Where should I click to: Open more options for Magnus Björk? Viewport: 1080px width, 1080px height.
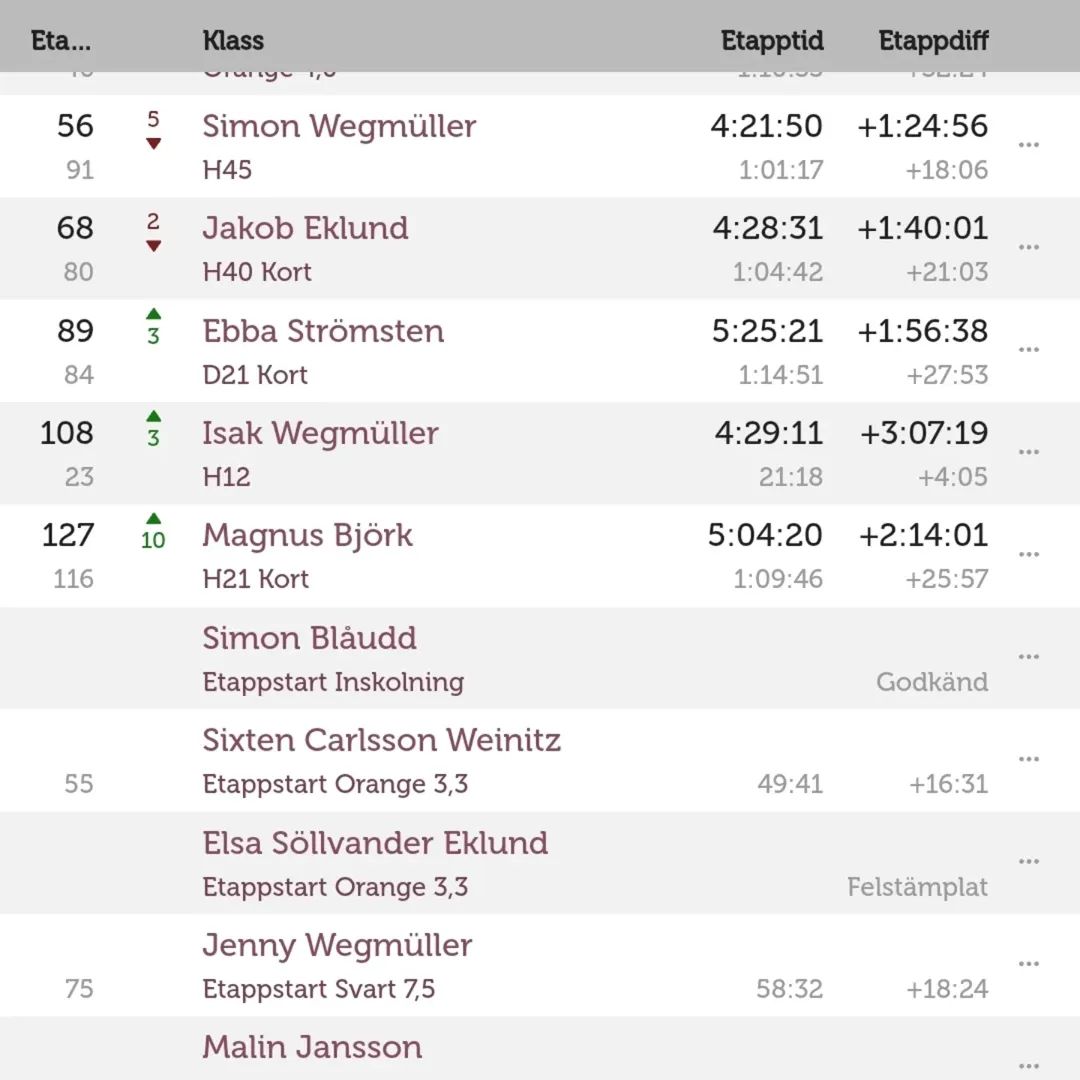pyautogui.click(x=1028, y=555)
